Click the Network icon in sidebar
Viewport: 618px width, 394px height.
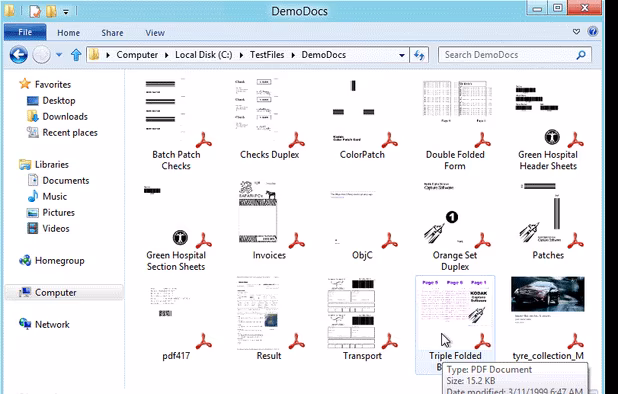(x=25, y=324)
